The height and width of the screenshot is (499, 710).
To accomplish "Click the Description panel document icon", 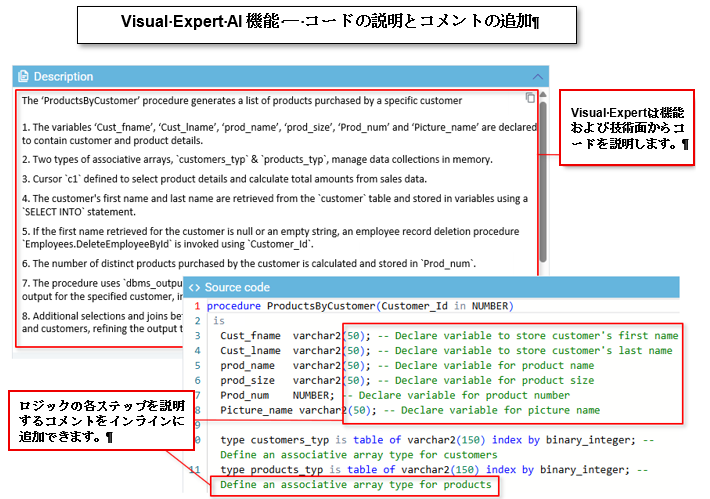I will (x=24, y=76).
